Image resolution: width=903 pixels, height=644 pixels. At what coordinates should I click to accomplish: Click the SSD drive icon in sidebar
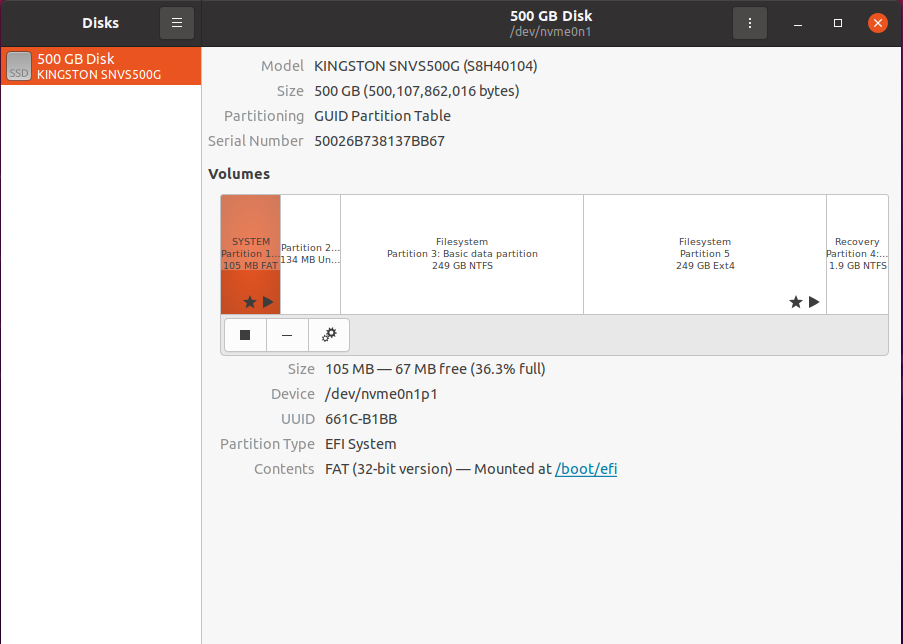[x=19, y=66]
